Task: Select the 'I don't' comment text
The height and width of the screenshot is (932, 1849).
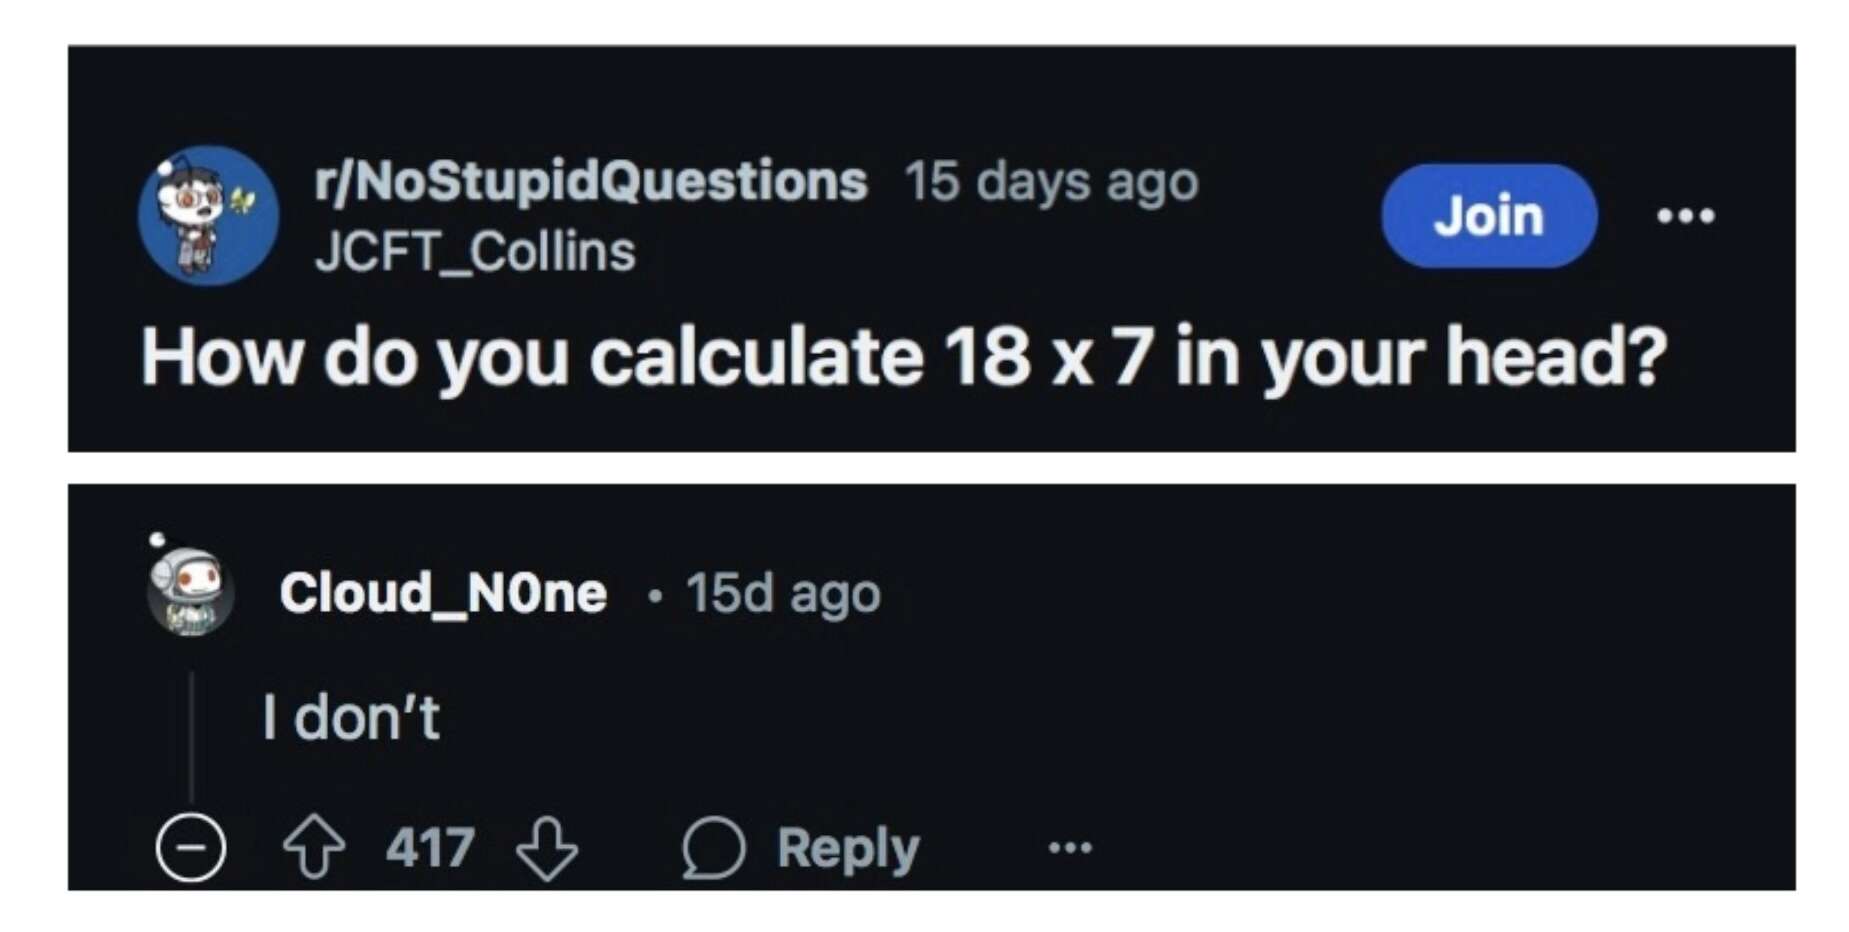Action: pyautogui.click(x=350, y=717)
